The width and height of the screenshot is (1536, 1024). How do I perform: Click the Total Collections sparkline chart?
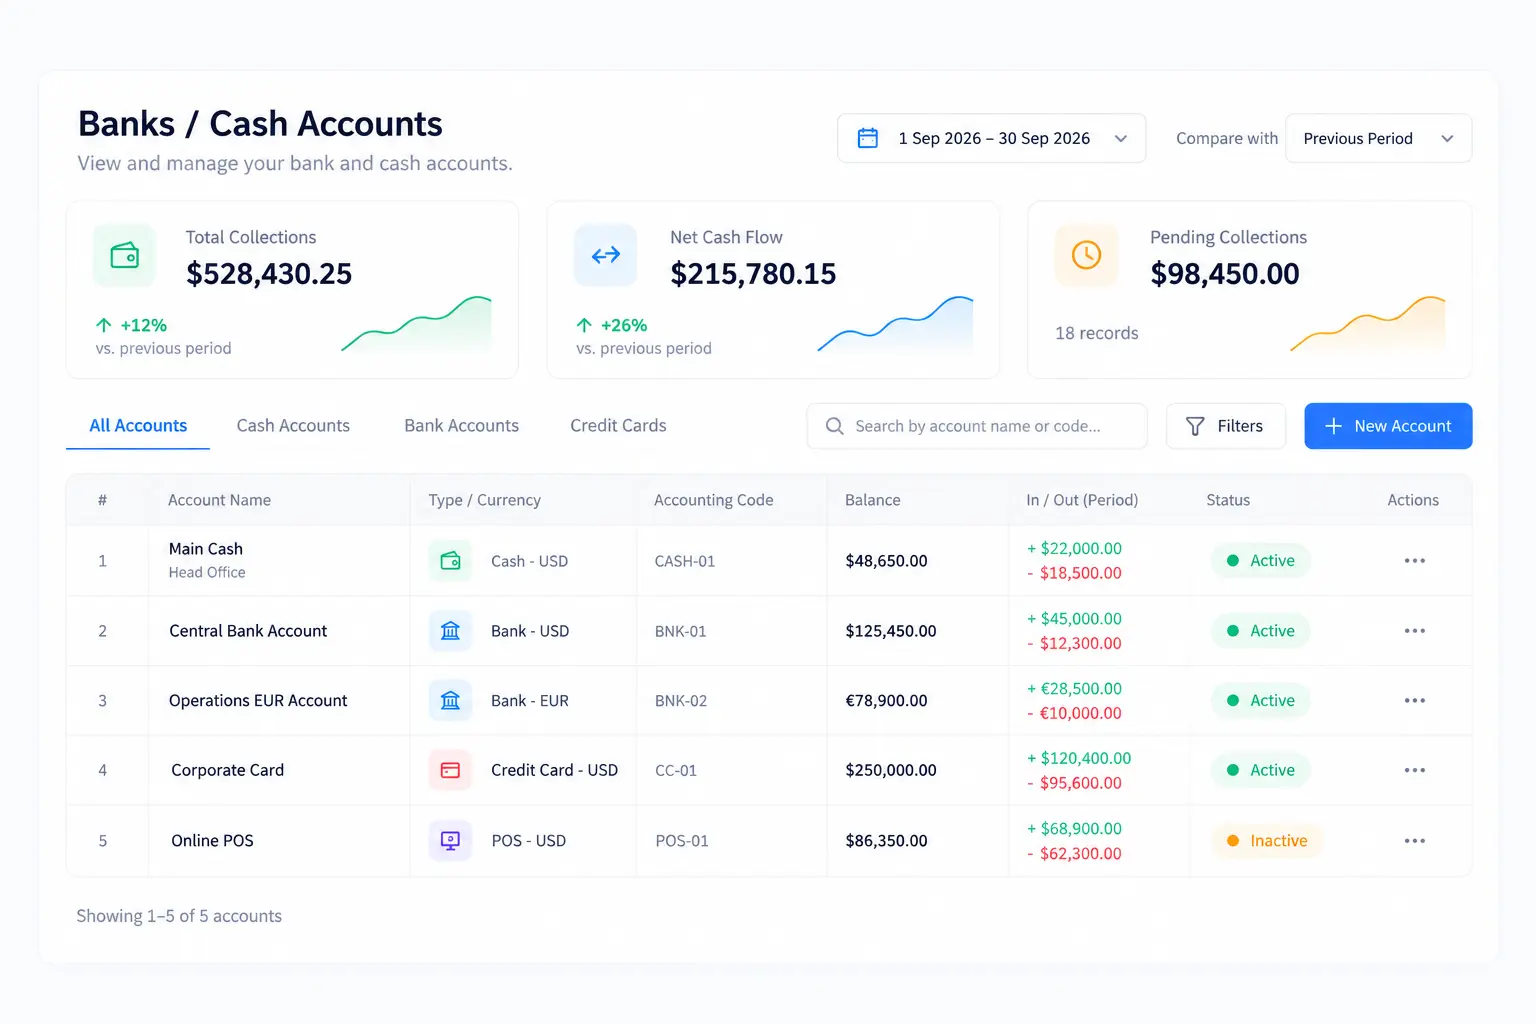point(416,323)
